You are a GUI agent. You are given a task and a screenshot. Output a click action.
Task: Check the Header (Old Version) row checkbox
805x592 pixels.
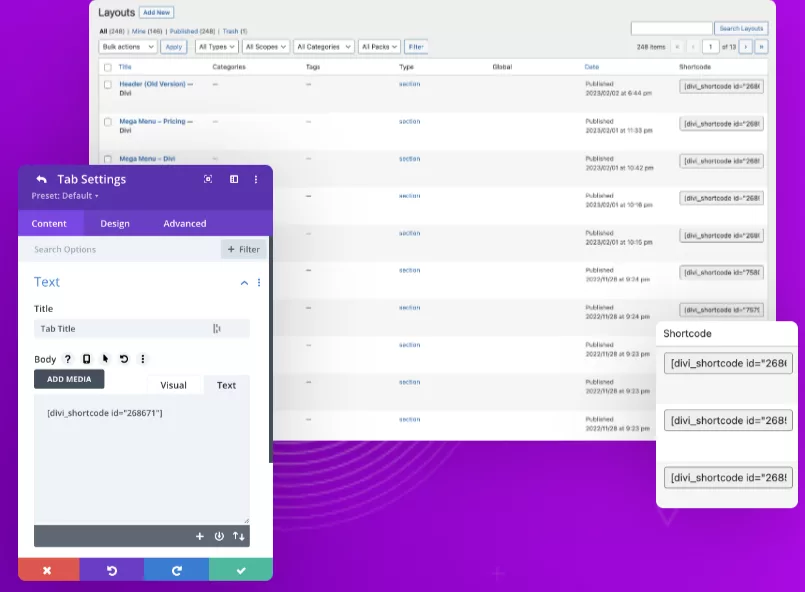[x=107, y=85]
